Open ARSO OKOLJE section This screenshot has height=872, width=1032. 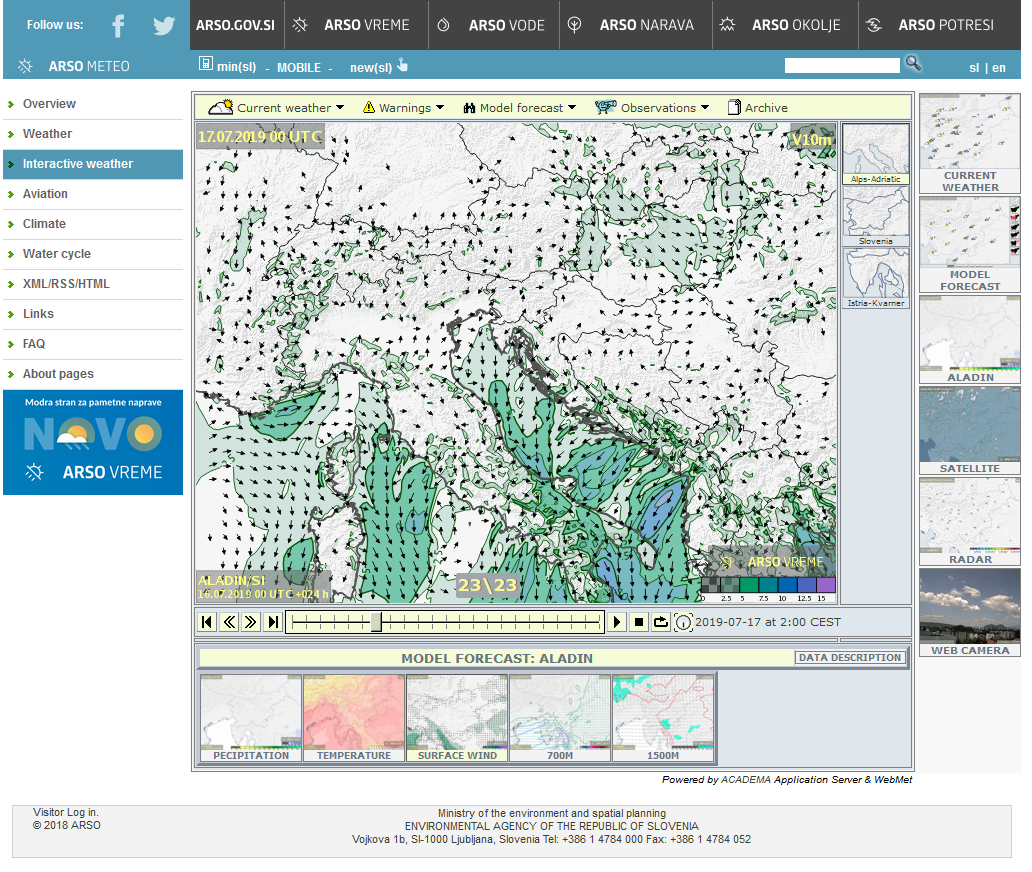(x=785, y=25)
